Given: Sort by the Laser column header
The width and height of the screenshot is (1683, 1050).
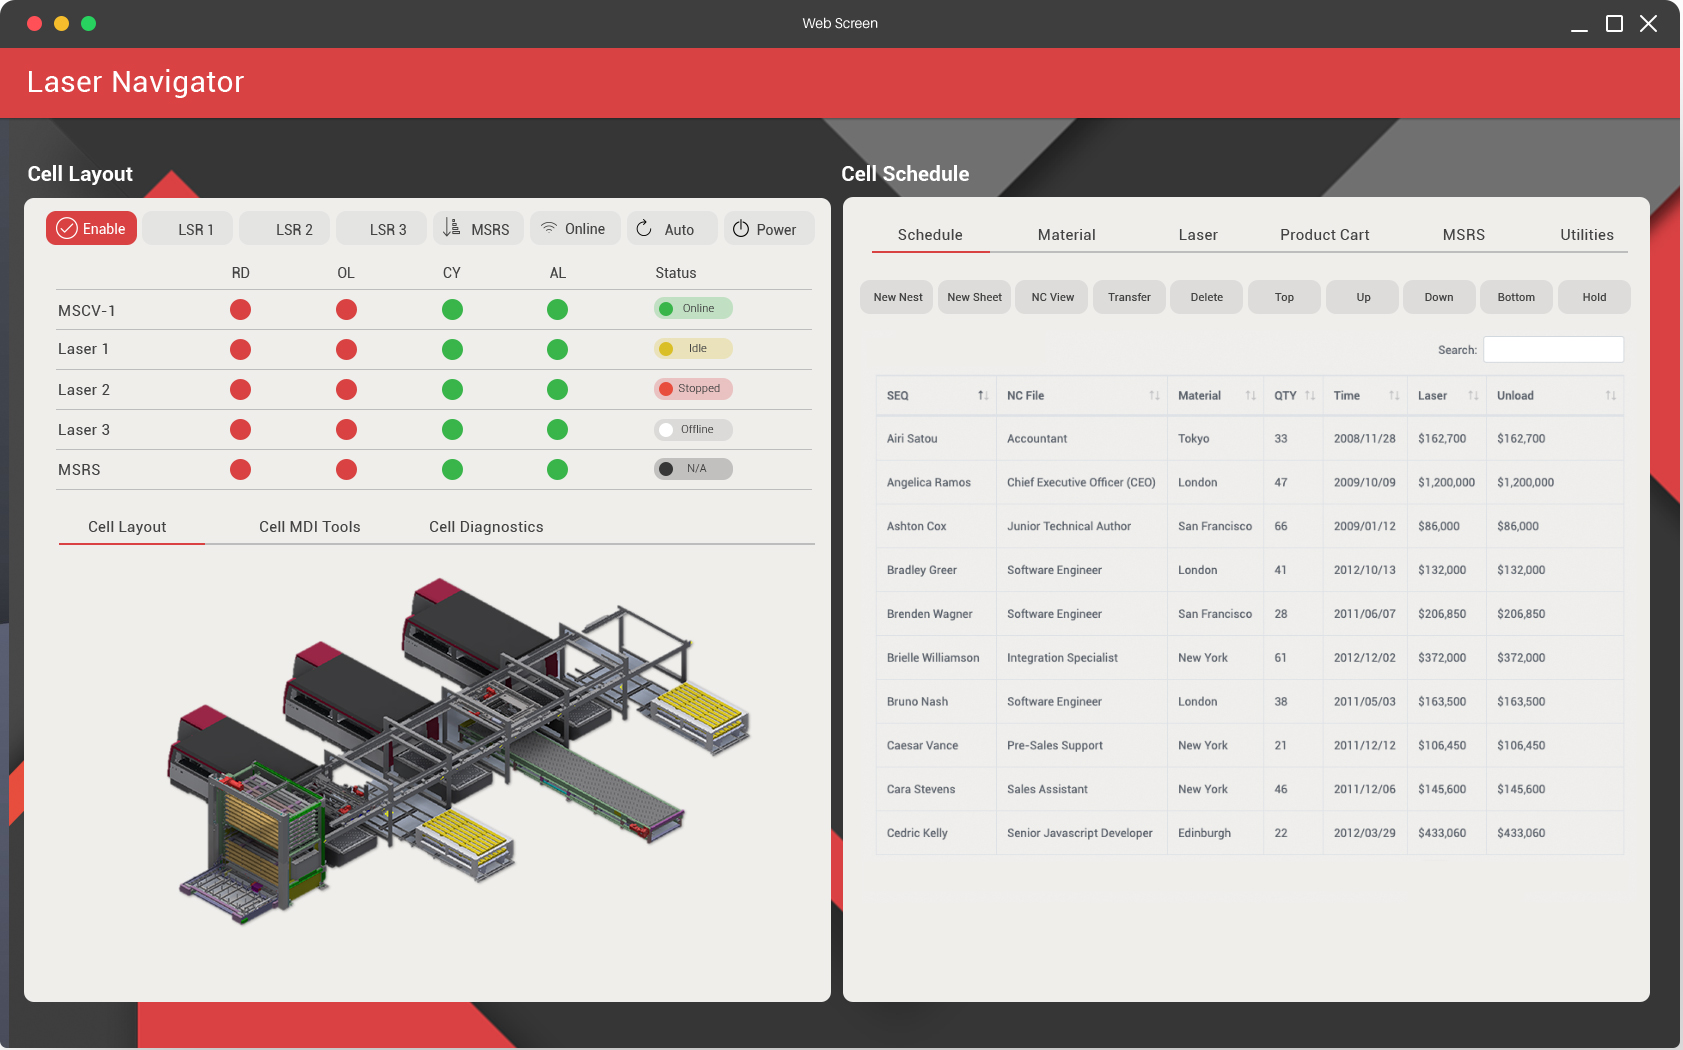Looking at the screenshot, I should click(x=1447, y=396).
